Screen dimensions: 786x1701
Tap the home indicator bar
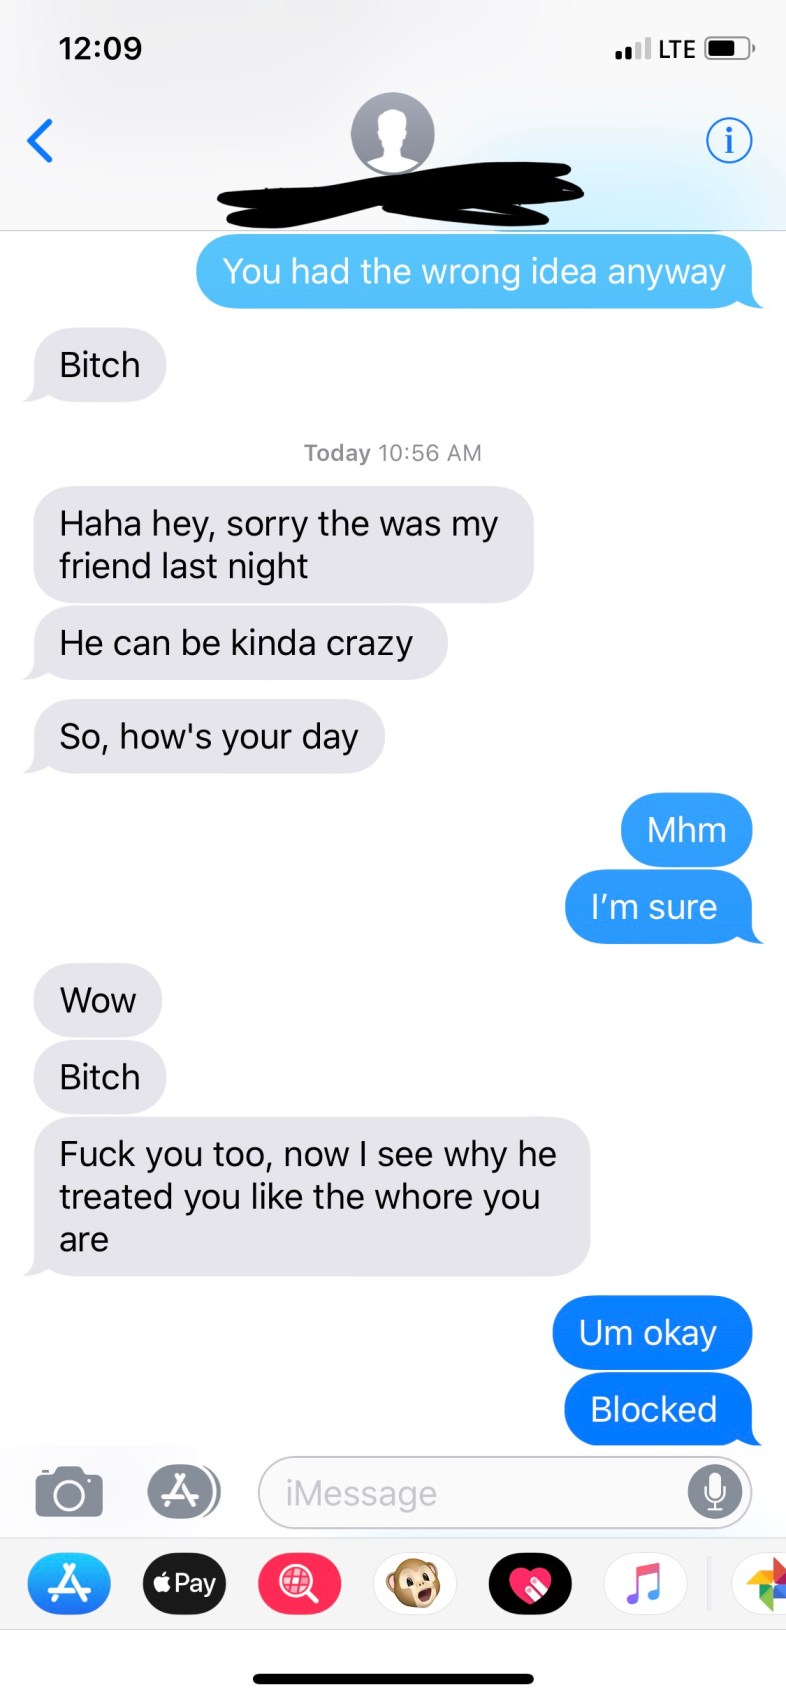393,1678
